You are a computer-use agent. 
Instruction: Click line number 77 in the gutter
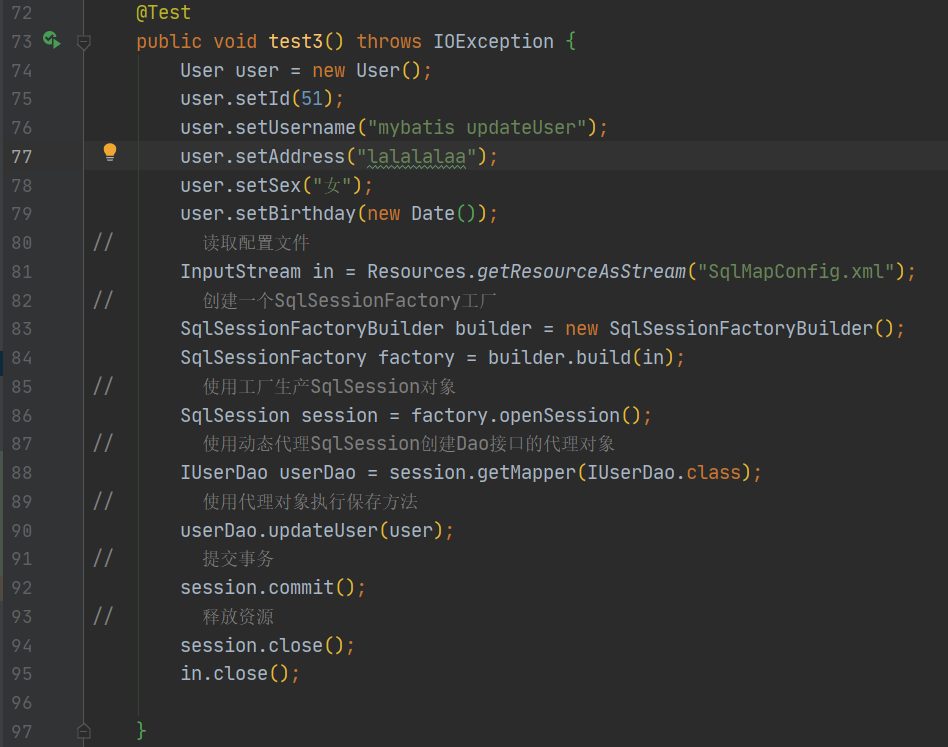[x=22, y=157]
